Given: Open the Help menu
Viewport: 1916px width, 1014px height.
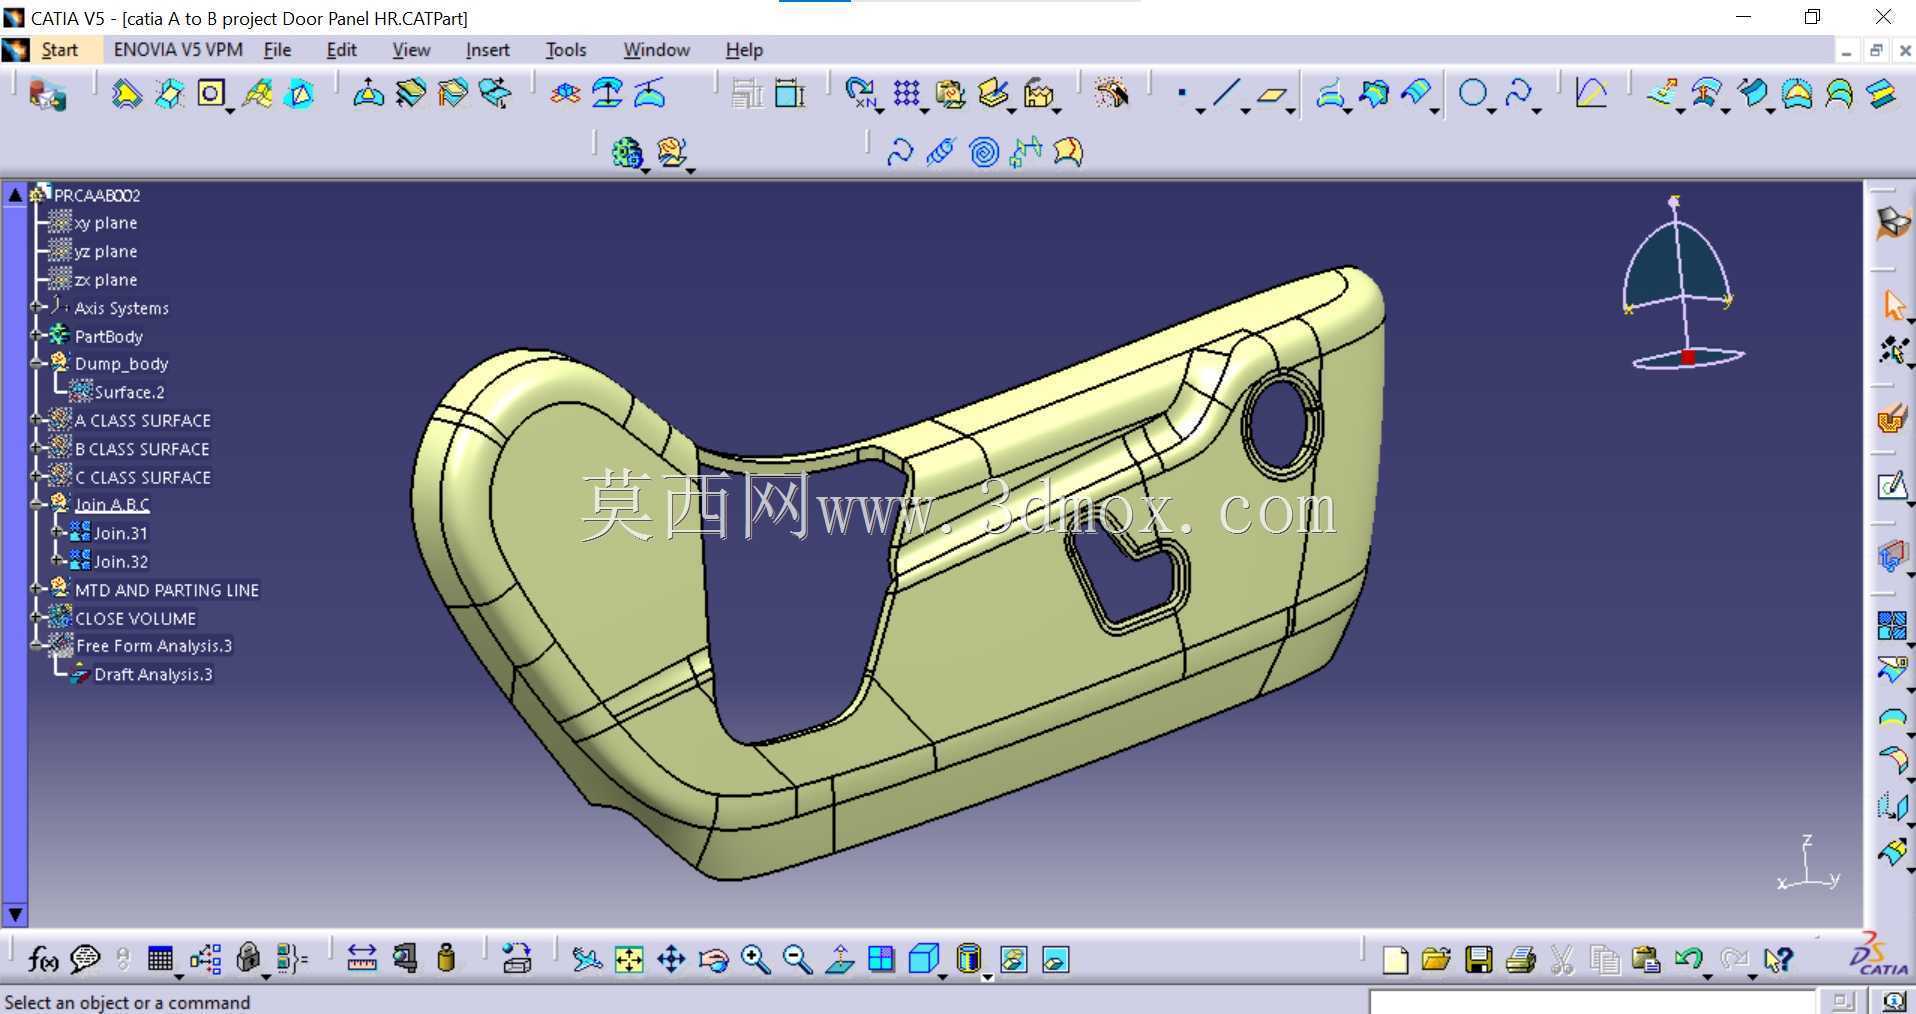Looking at the screenshot, I should click(744, 50).
